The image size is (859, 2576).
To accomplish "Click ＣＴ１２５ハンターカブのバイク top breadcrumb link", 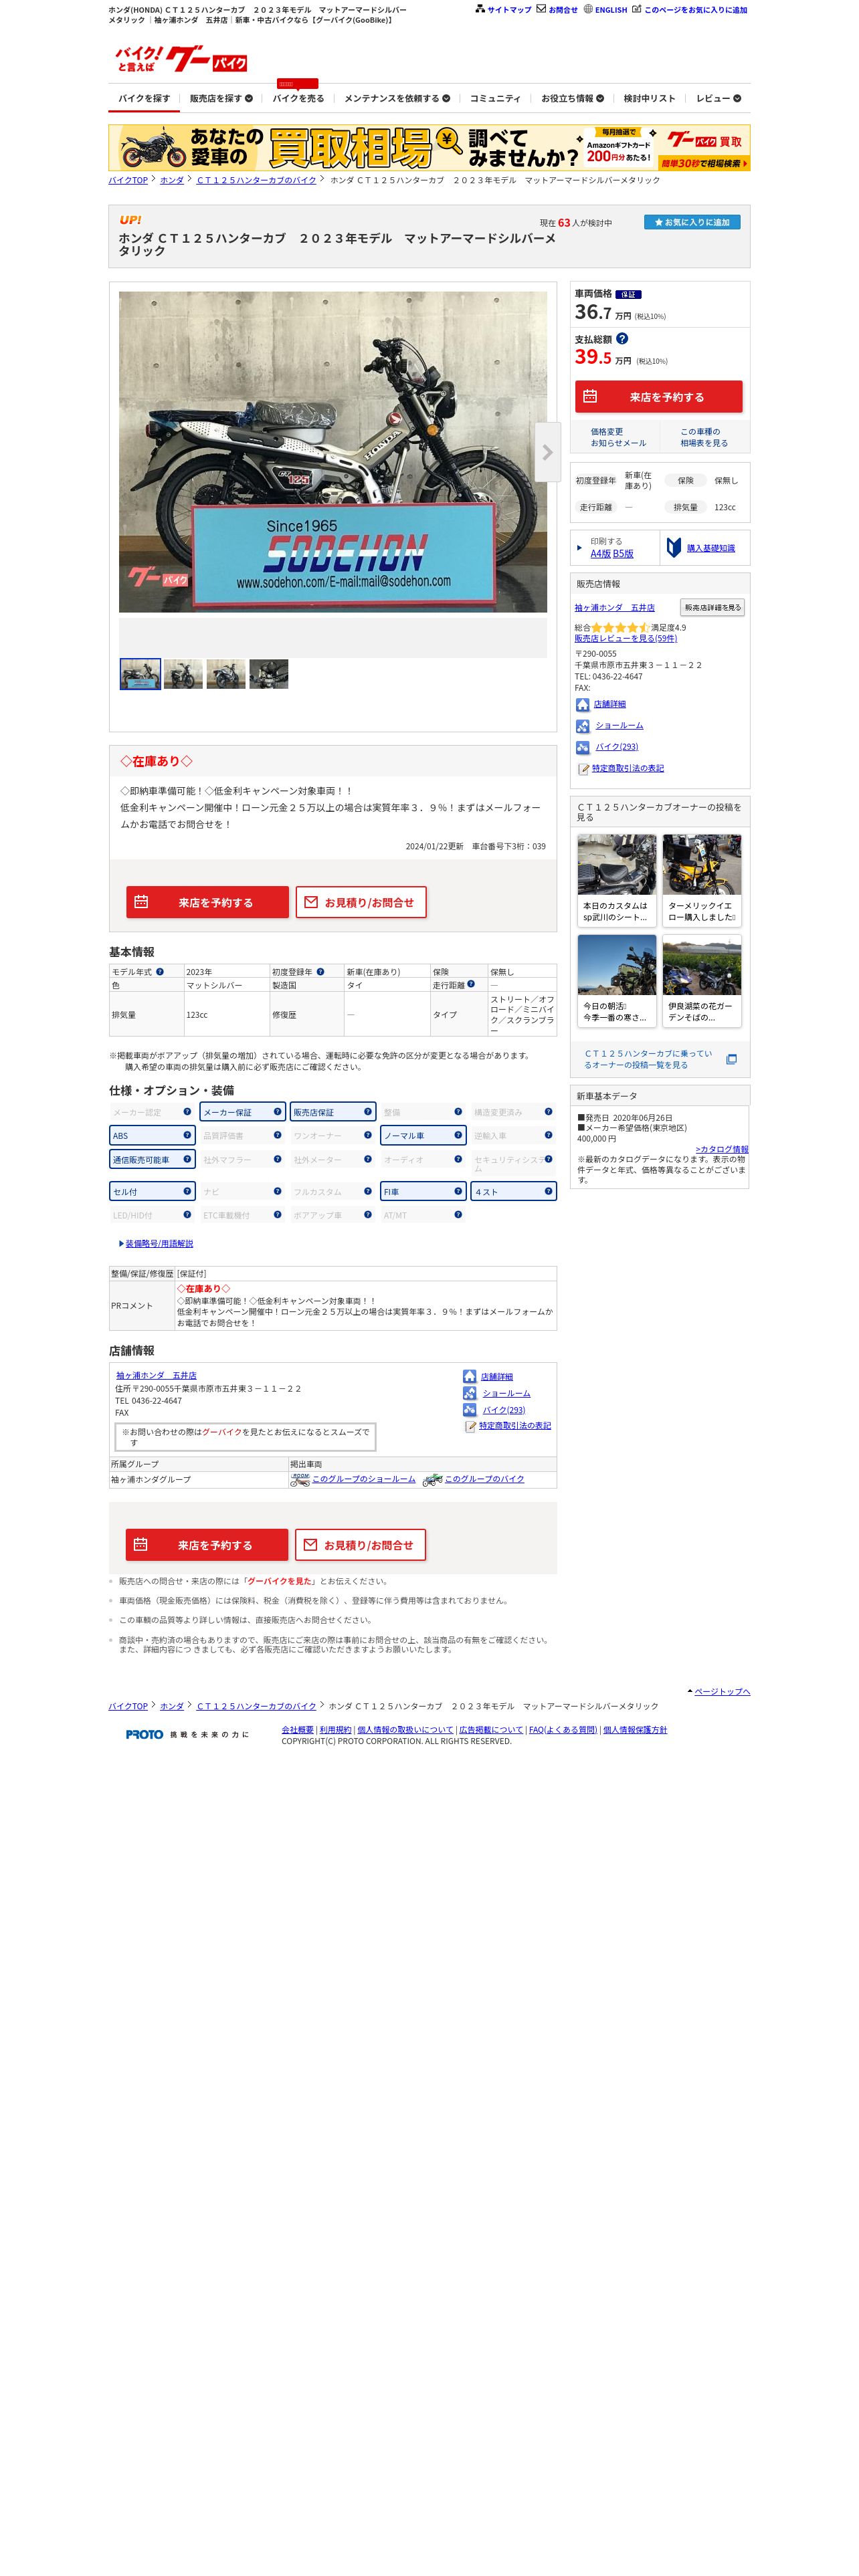I will (256, 180).
